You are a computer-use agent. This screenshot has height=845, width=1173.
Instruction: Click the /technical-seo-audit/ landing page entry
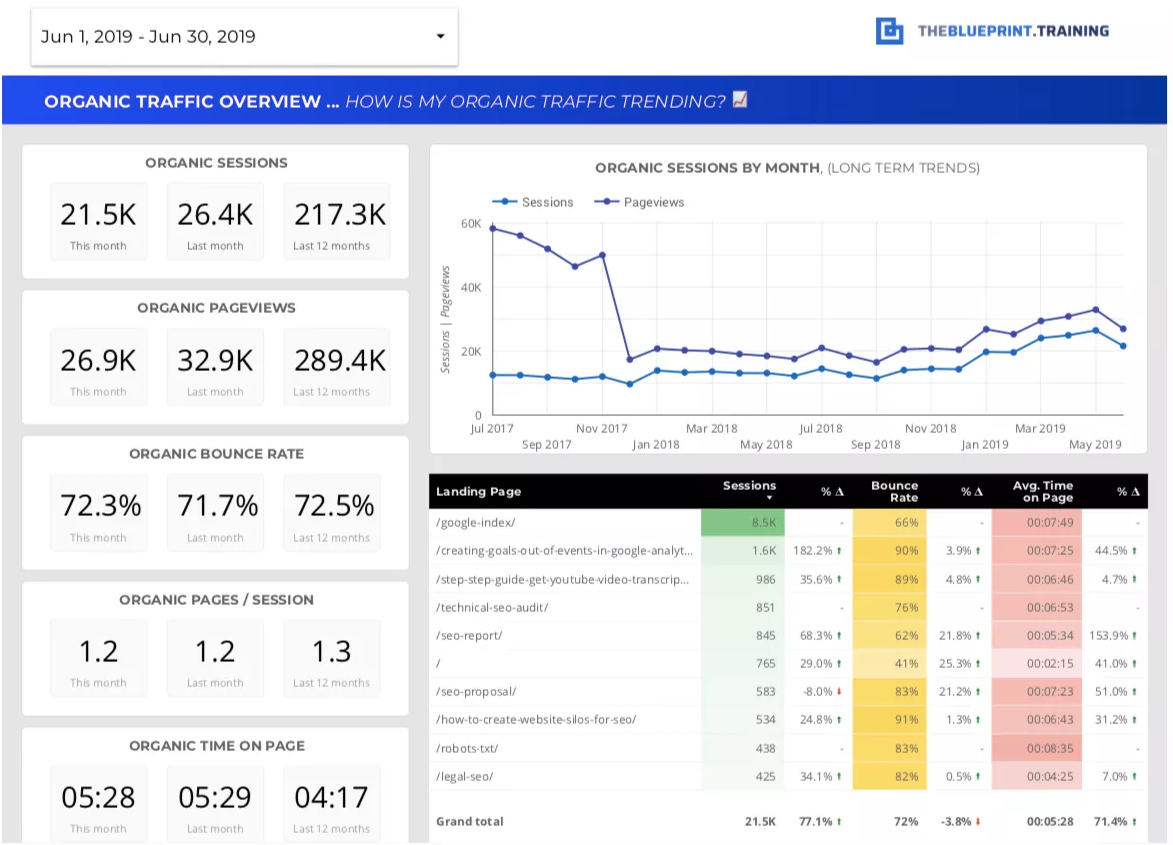point(492,608)
